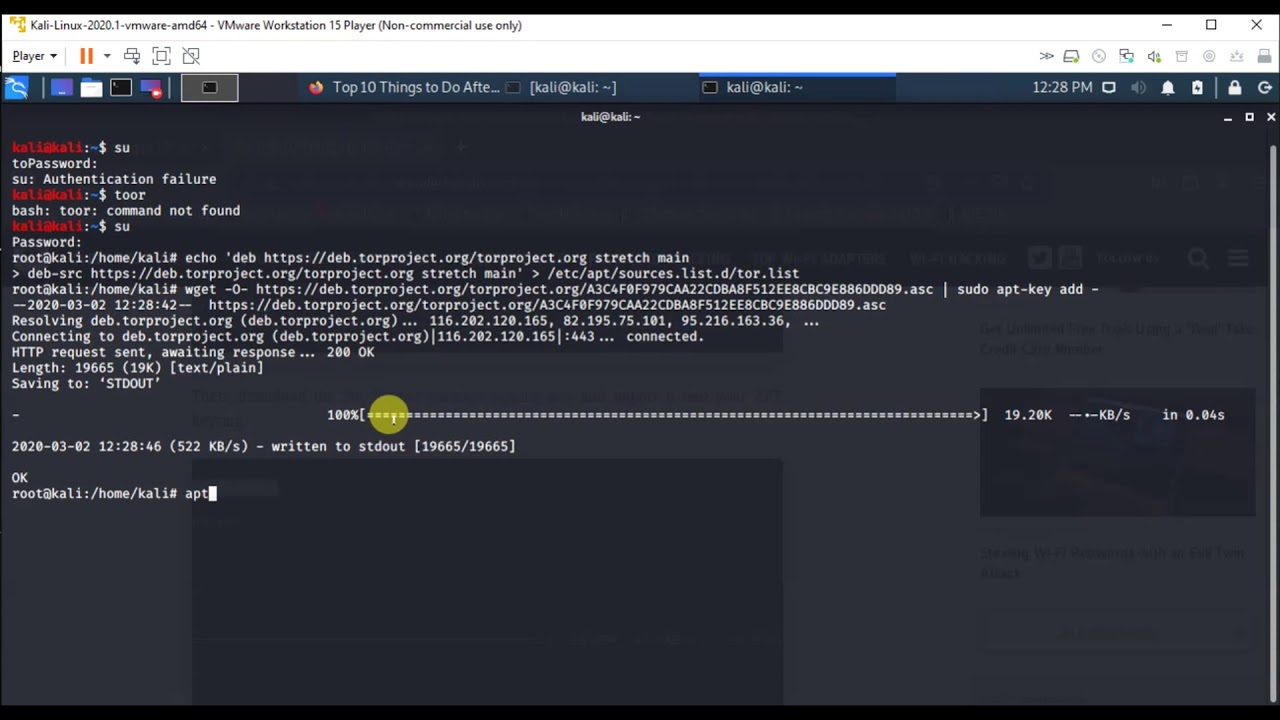Open the Player menu in VMware
The height and width of the screenshot is (720, 1280).
tap(34, 56)
